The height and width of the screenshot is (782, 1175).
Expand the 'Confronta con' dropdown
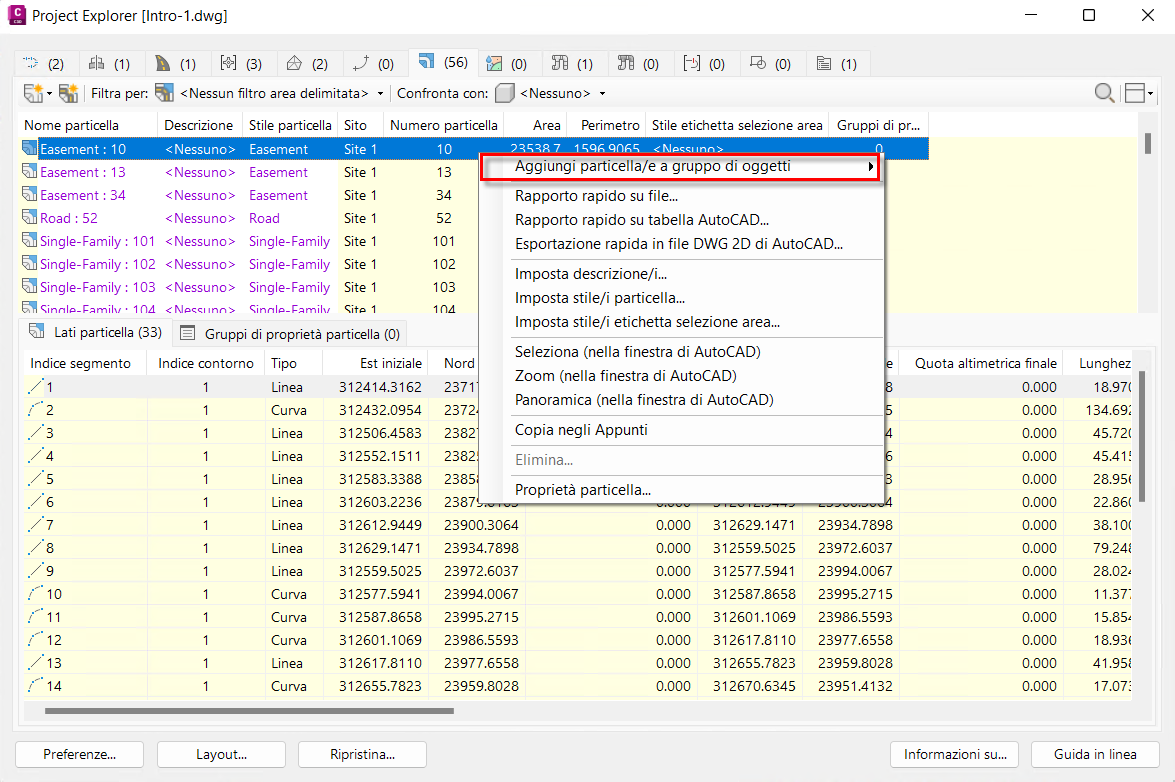pyautogui.click(x=602, y=94)
